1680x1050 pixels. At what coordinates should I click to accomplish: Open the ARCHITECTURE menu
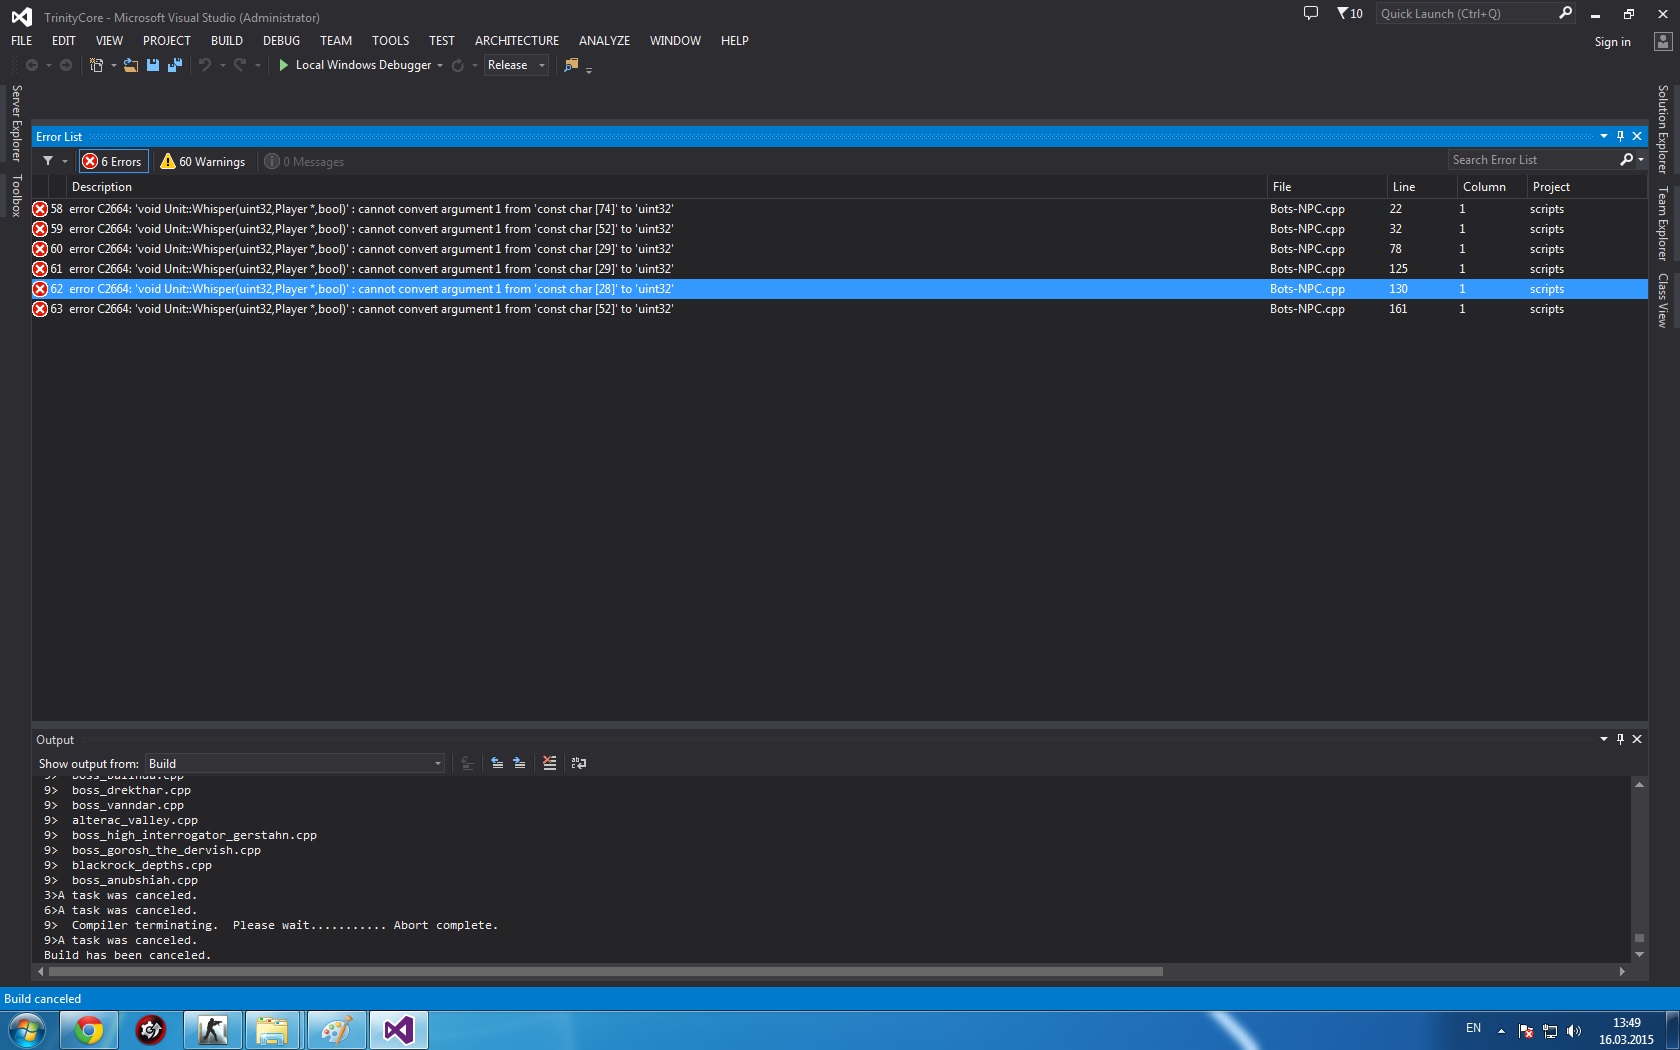coord(517,41)
